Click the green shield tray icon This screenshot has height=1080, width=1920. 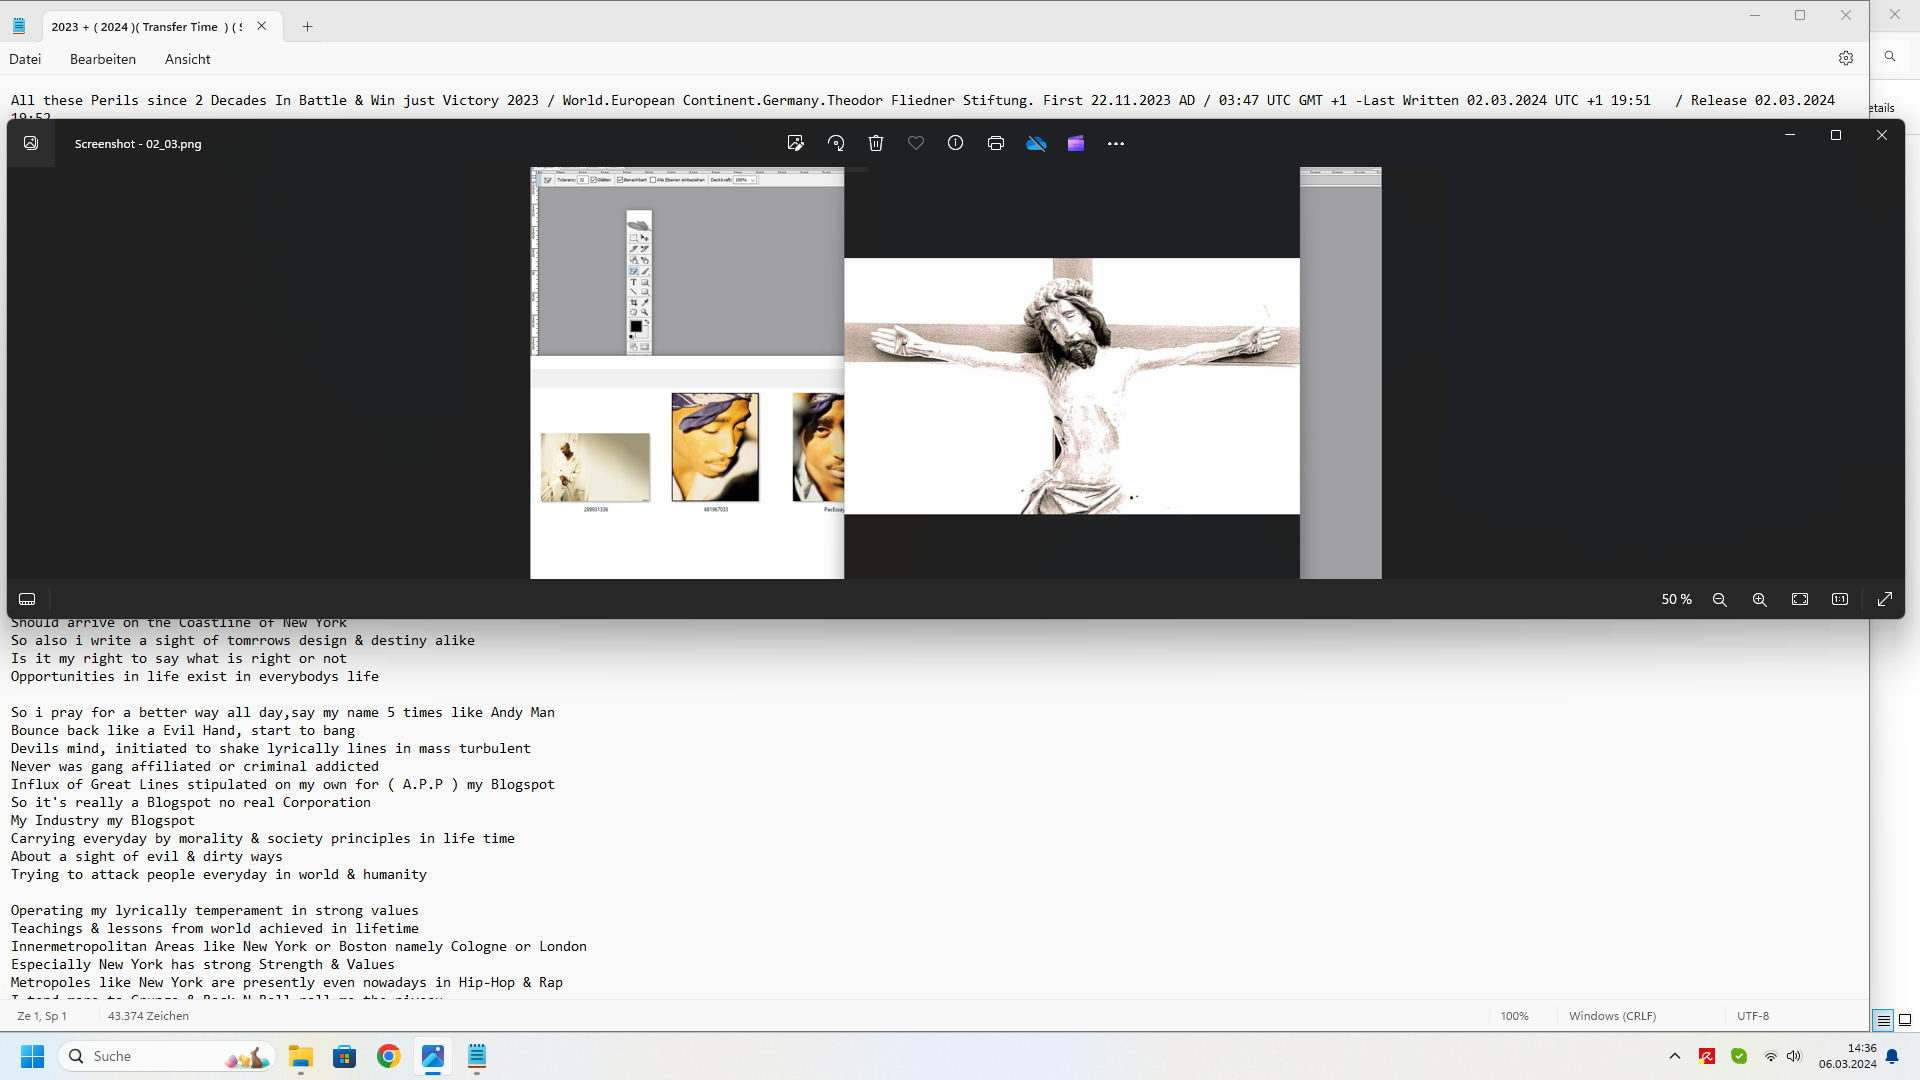tap(1739, 1056)
